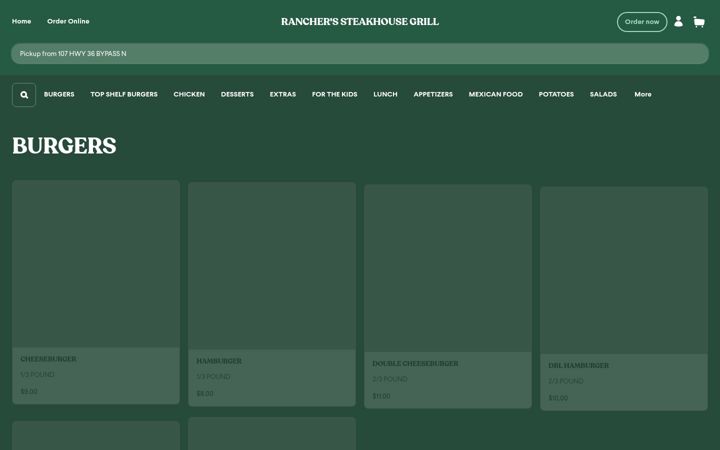Select the Mexican Food category

495,95
